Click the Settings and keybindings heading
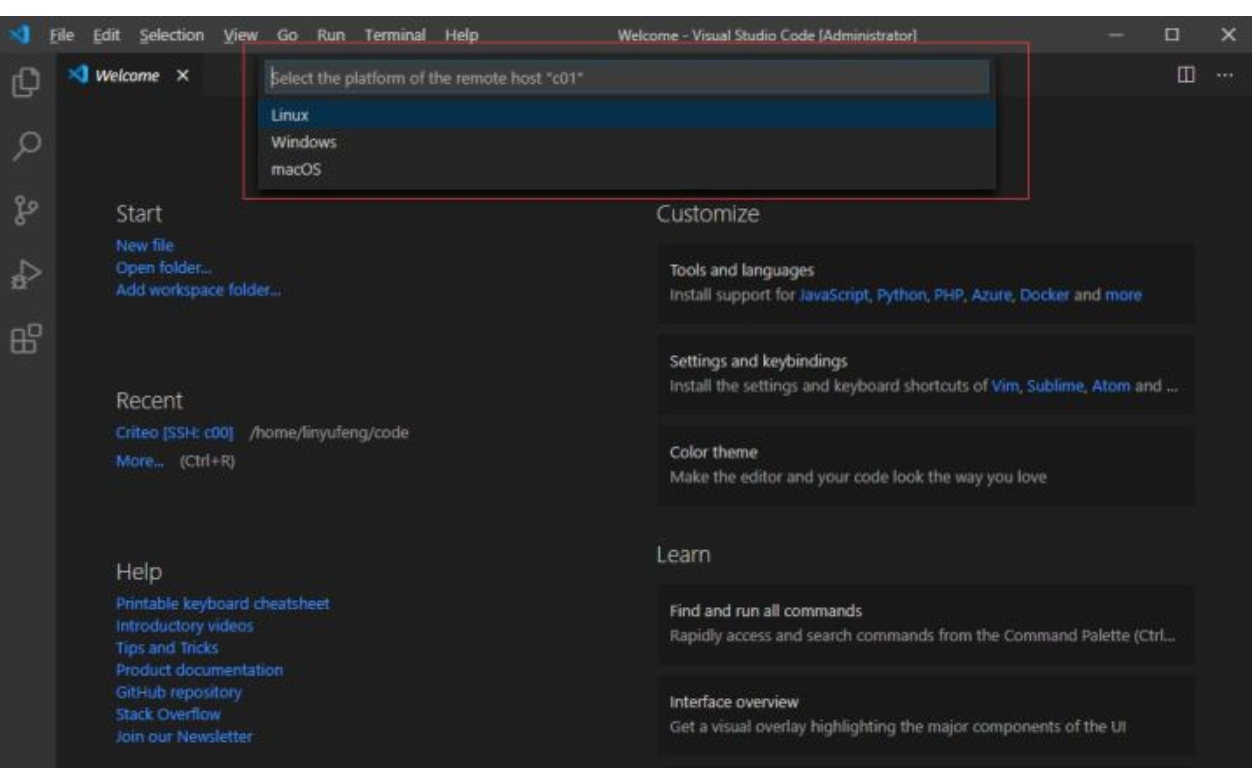This screenshot has height=768, width=1252. click(758, 361)
